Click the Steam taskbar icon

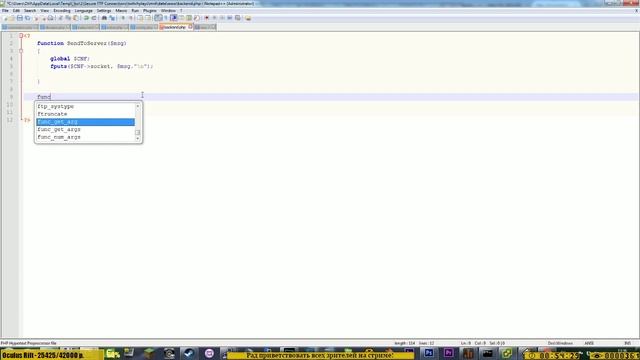coord(189,353)
